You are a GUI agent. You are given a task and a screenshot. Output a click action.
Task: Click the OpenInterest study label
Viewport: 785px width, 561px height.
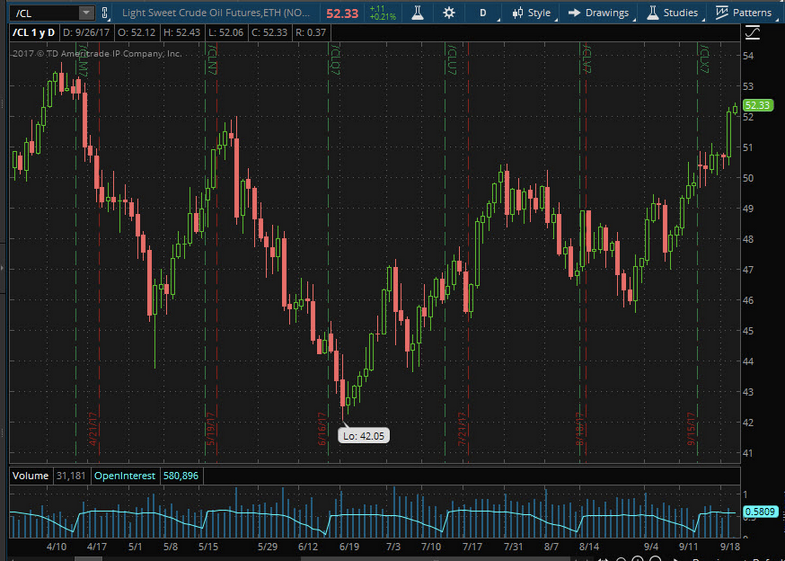point(125,476)
